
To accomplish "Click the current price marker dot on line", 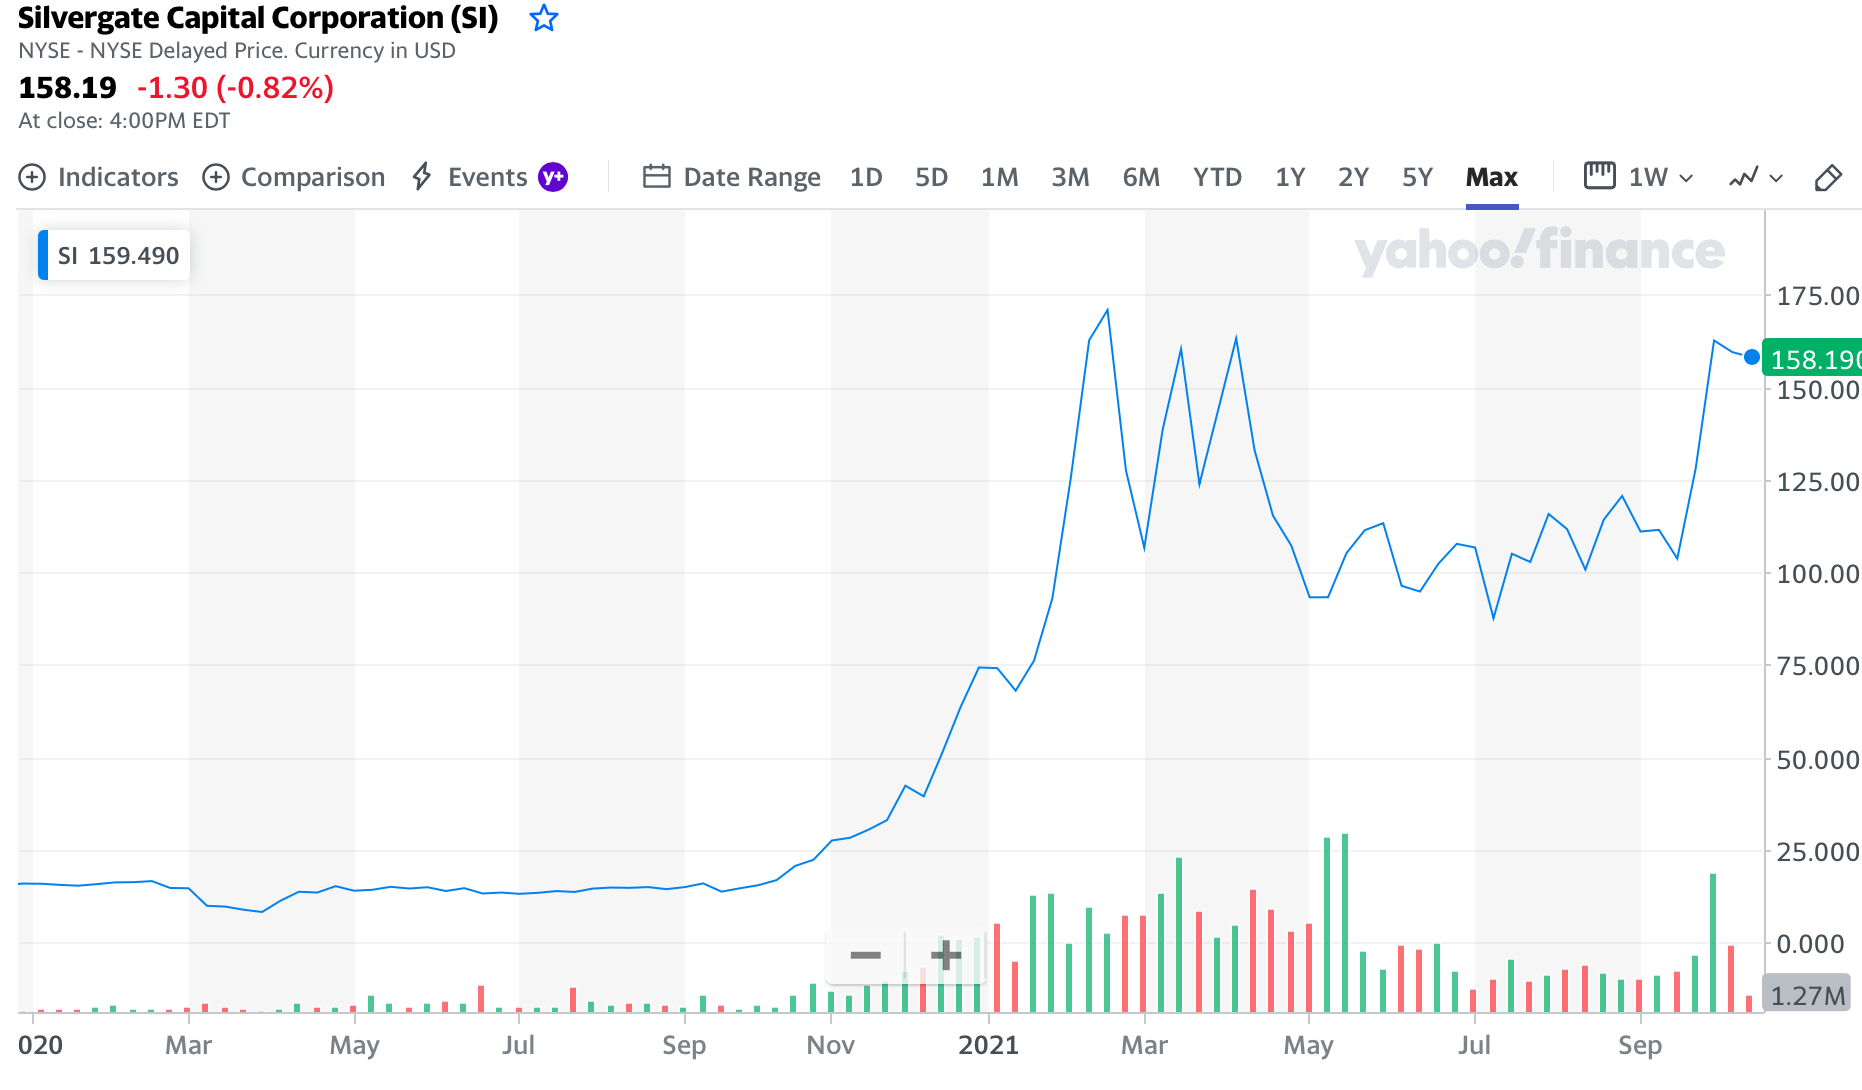I will point(1751,357).
